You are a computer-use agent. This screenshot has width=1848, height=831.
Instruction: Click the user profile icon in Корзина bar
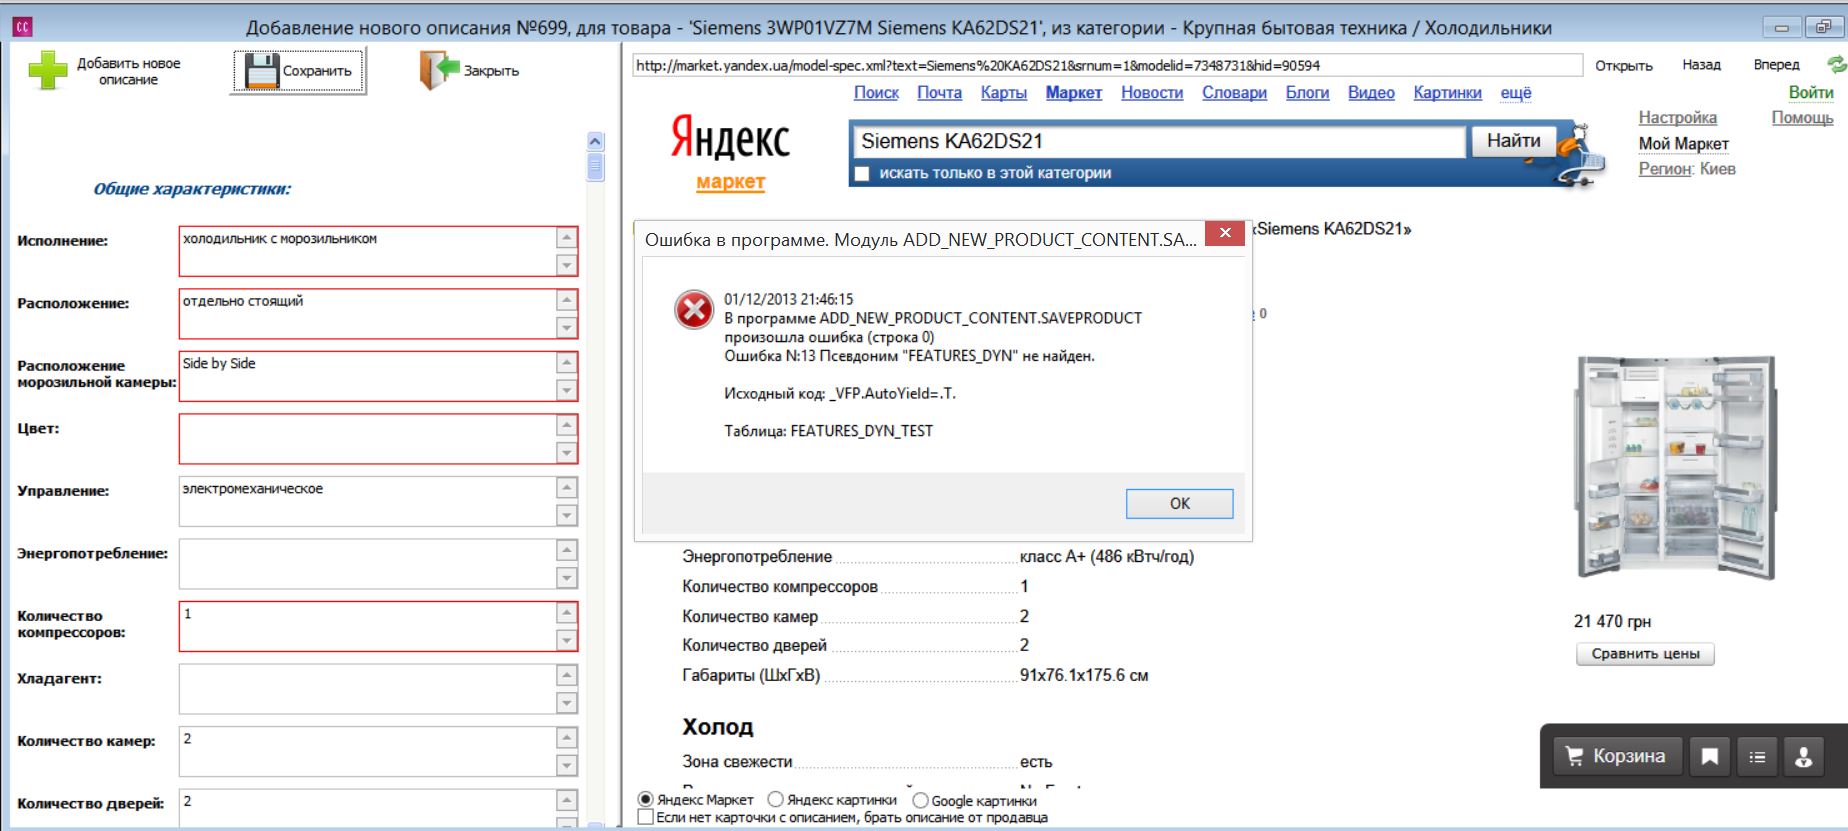[1804, 757]
